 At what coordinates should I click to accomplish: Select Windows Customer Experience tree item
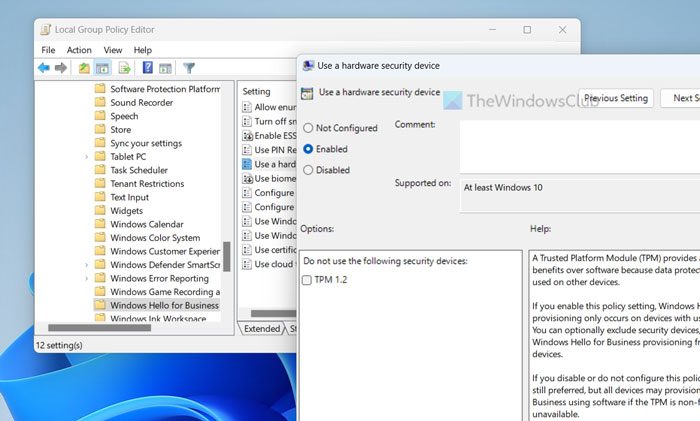(x=165, y=251)
